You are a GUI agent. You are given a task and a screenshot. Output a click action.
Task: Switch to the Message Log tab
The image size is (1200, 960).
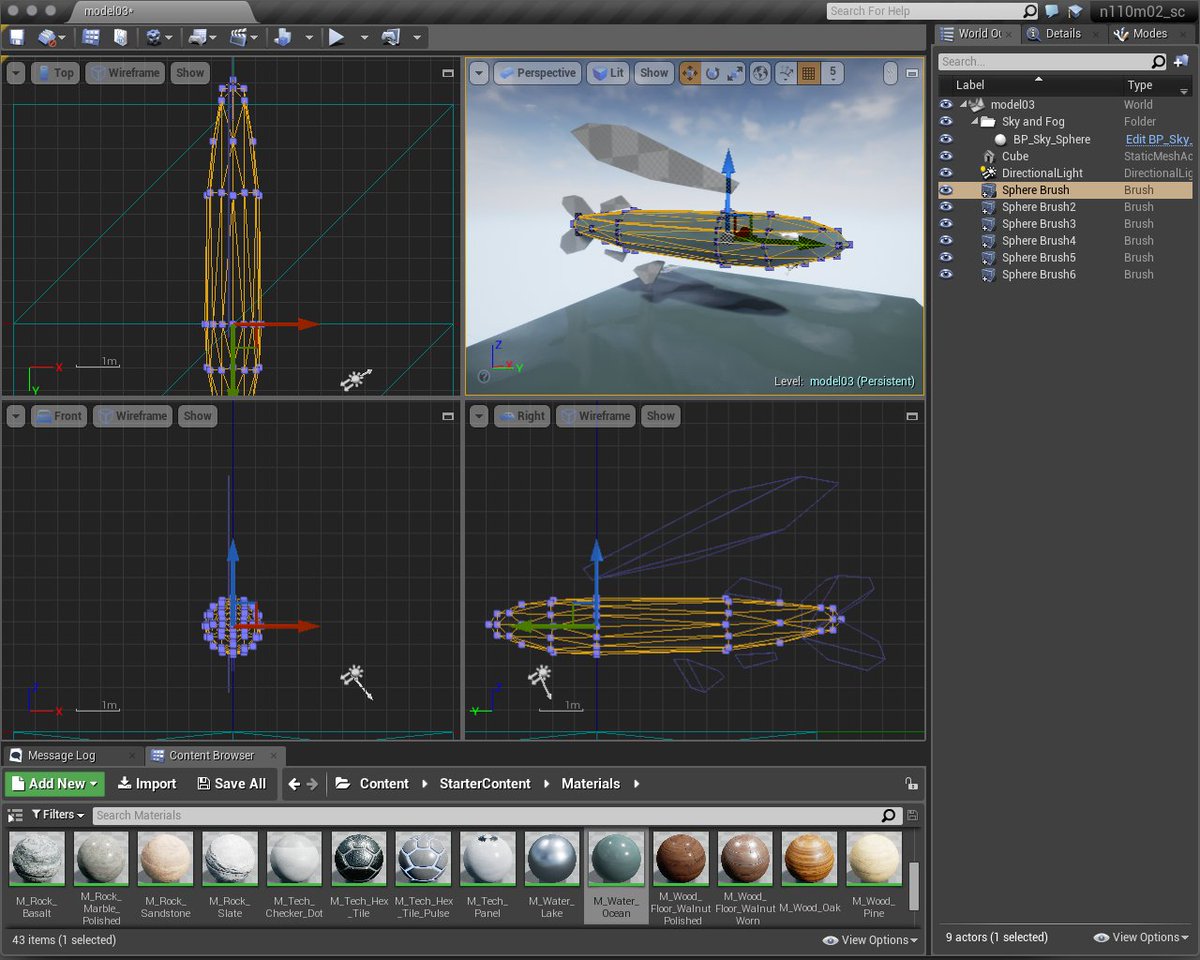point(62,755)
